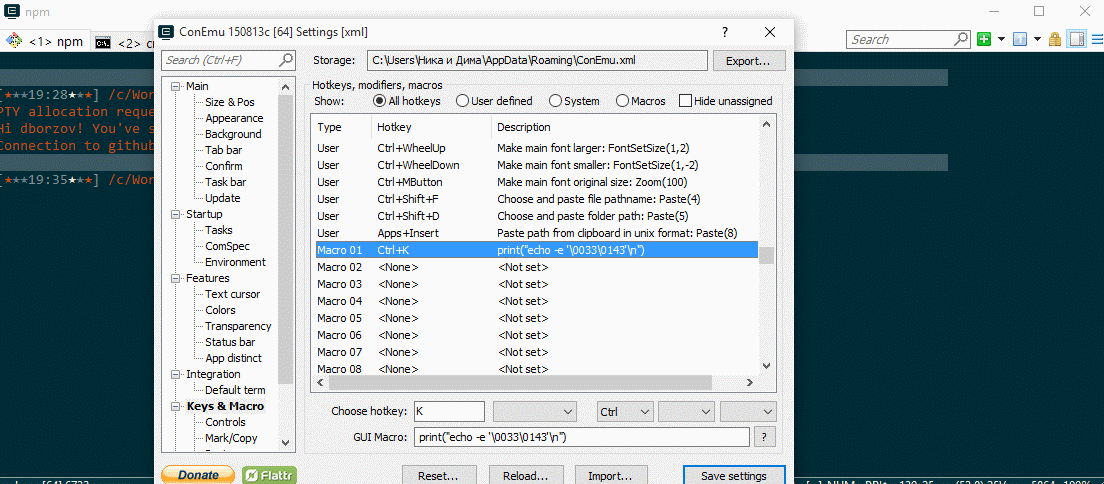Open the Appearance settings page
Screen dimensions: 1104x484
(x=234, y=118)
